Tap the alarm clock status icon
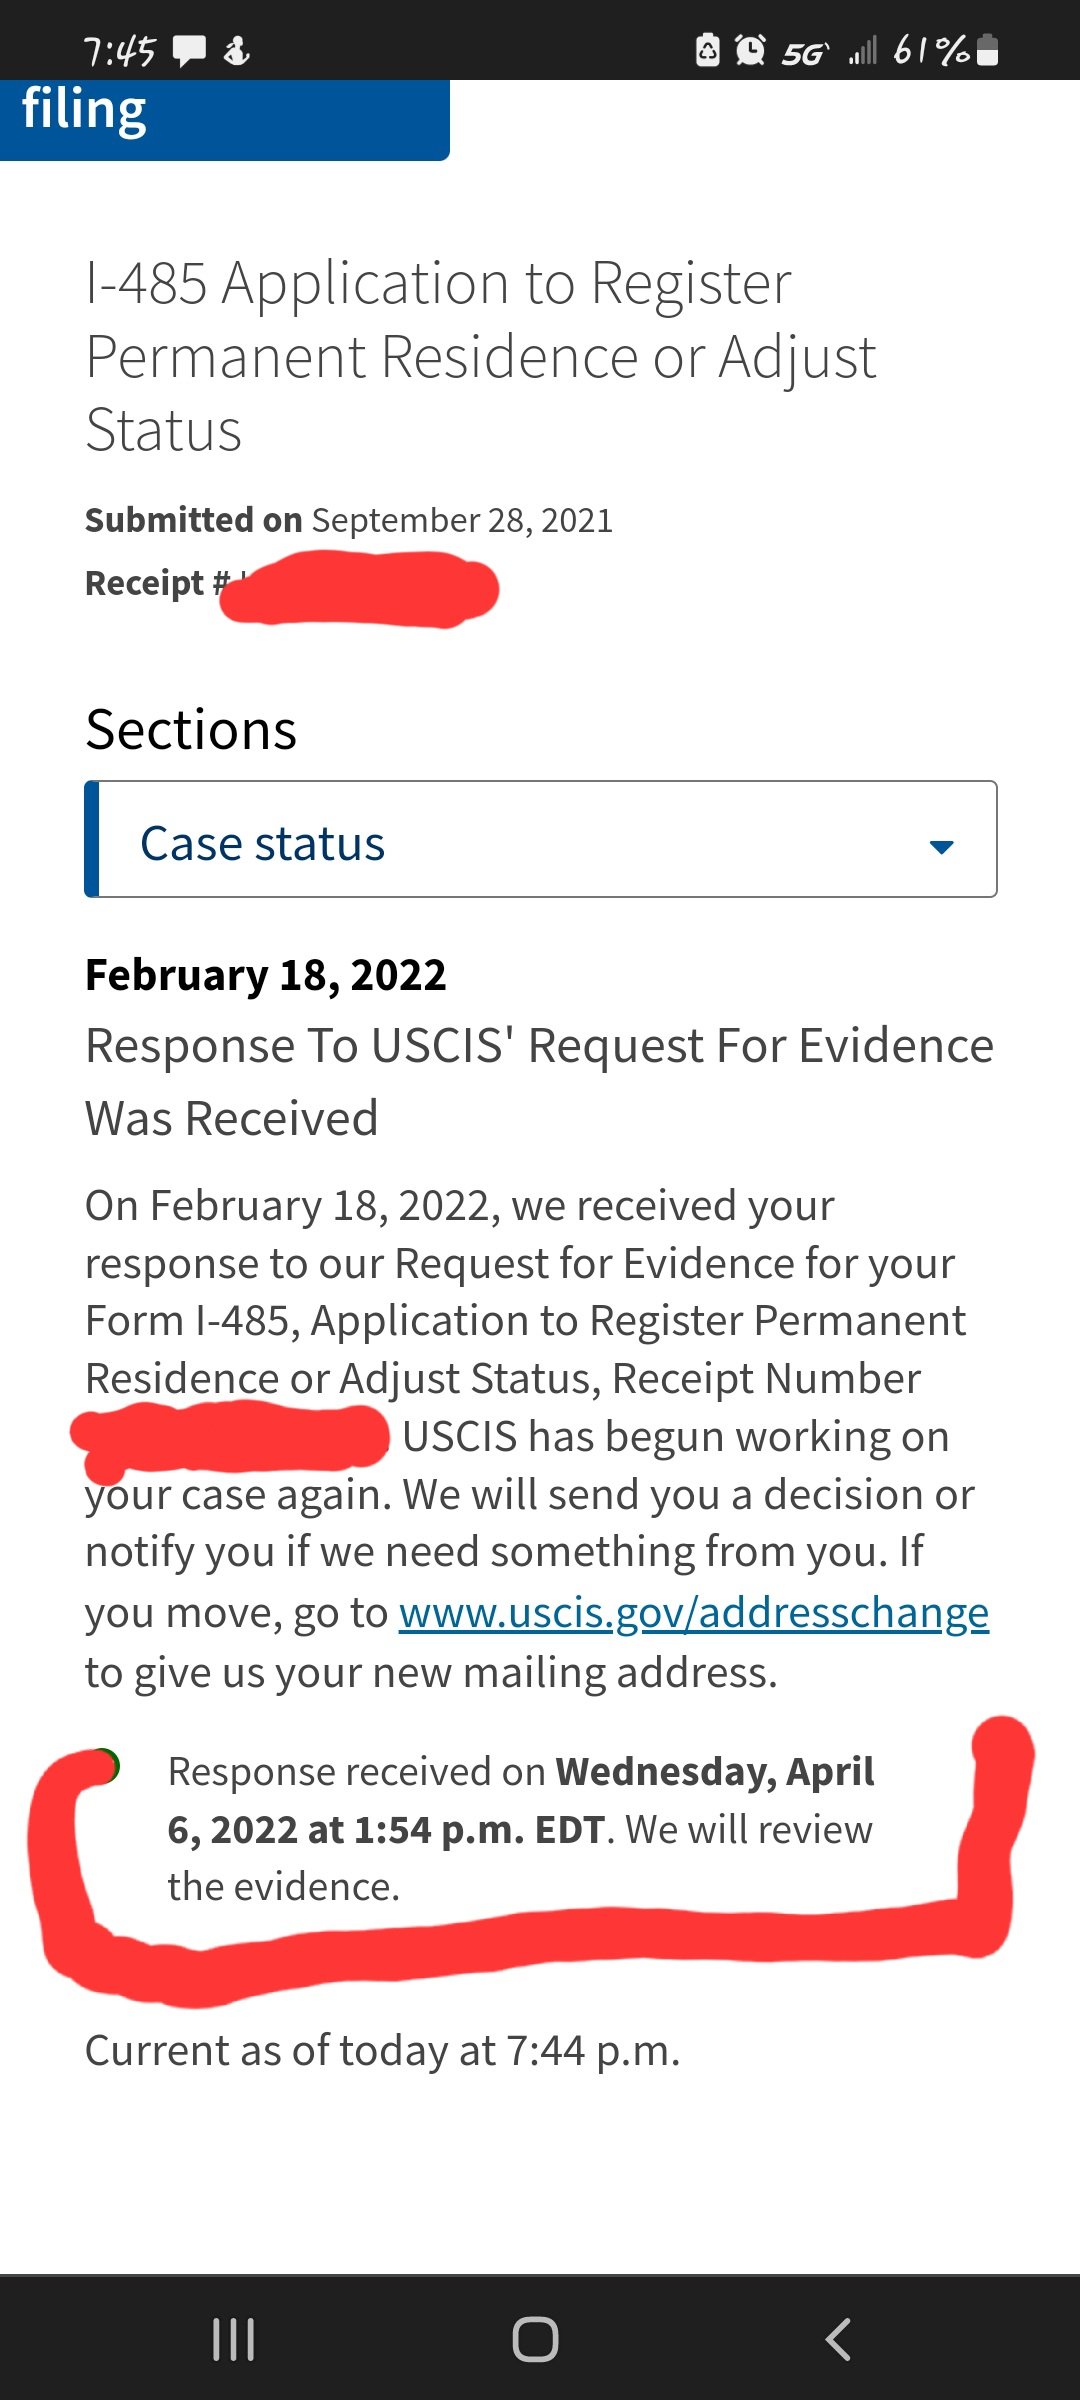The height and width of the screenshot is (2400, 1080). click(x=750, y=50)
